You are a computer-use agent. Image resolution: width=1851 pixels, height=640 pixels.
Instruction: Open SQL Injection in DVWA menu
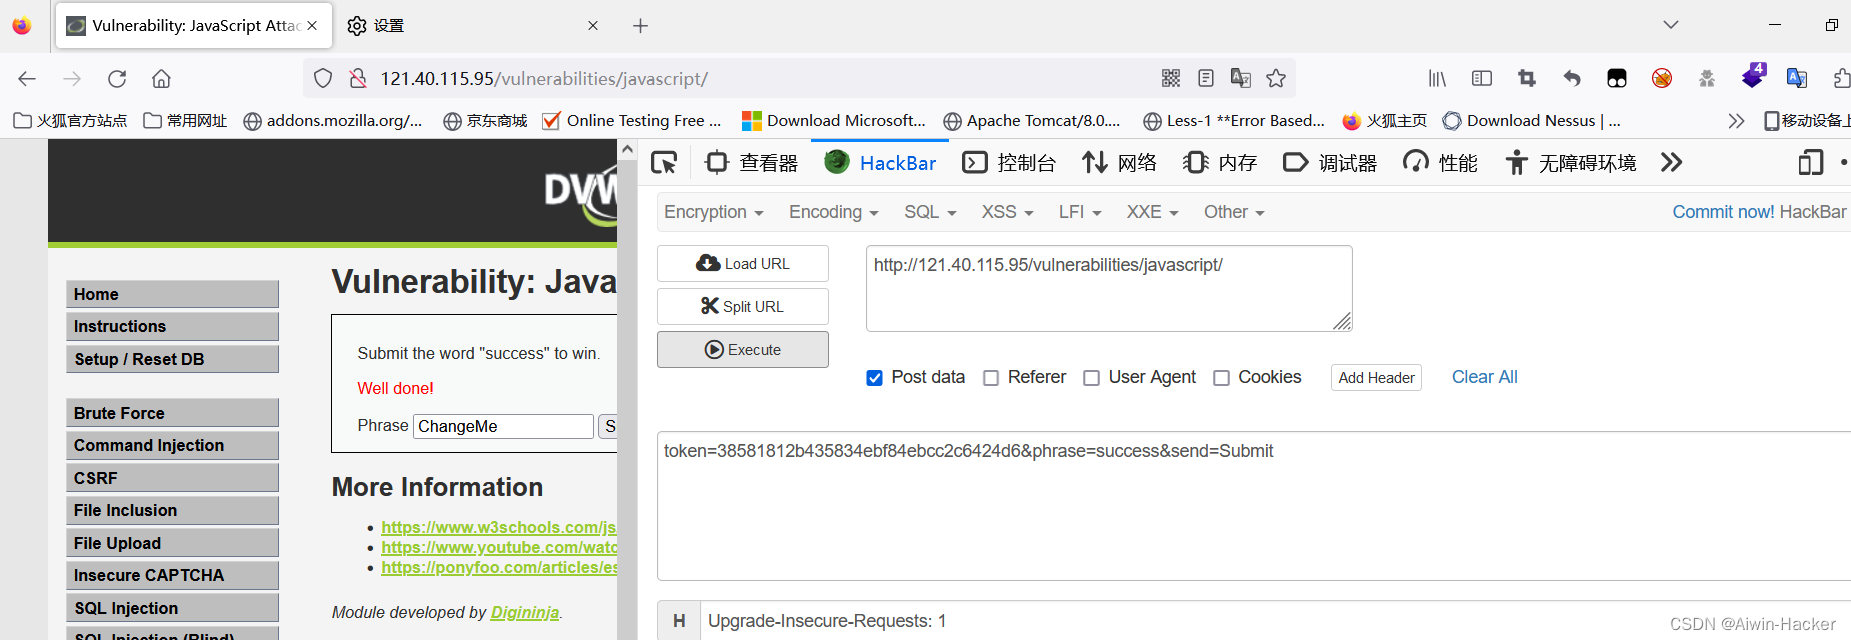172,608
